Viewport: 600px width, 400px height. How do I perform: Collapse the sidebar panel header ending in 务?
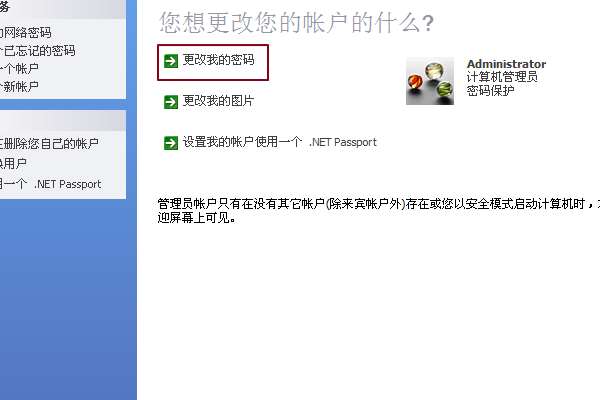pos(63,9)
